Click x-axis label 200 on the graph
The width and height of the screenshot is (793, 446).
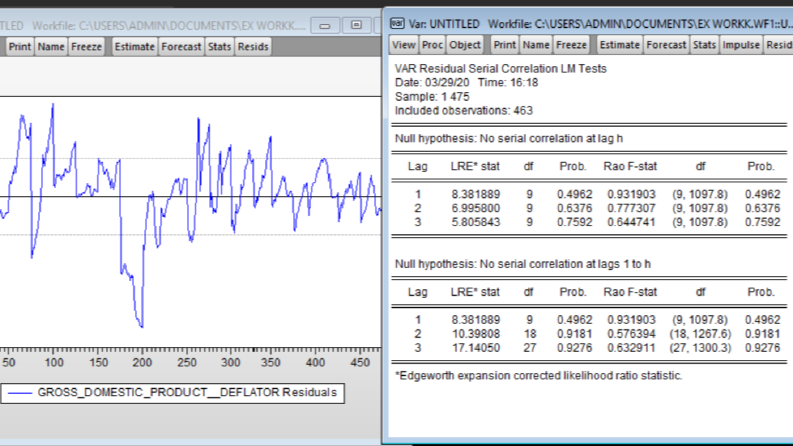(x=142, y=363)
